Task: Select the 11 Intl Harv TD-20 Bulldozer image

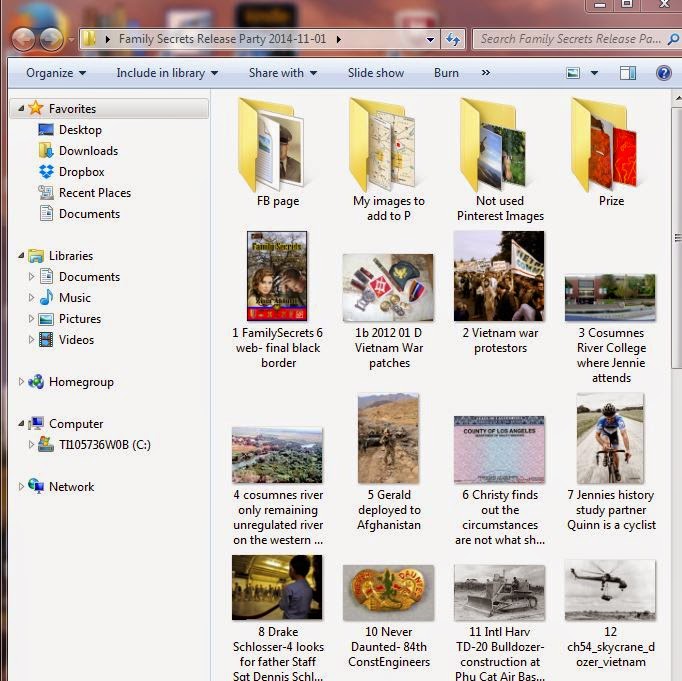Action: [x=499, y=592]
